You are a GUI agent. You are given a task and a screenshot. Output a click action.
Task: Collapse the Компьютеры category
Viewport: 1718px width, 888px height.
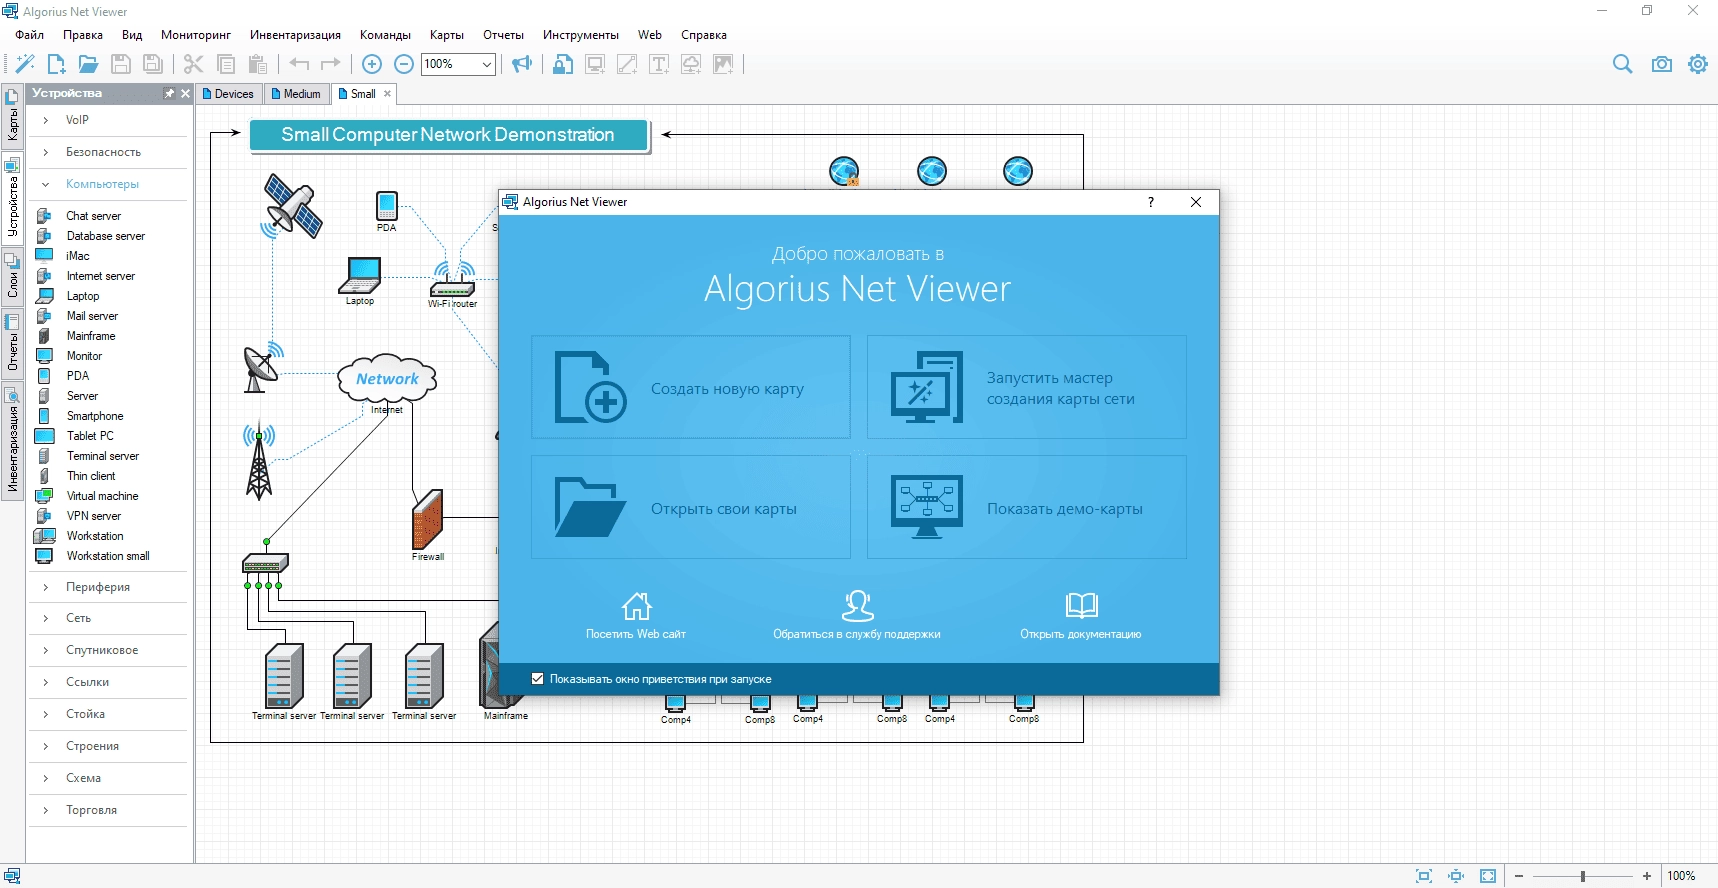45,184
